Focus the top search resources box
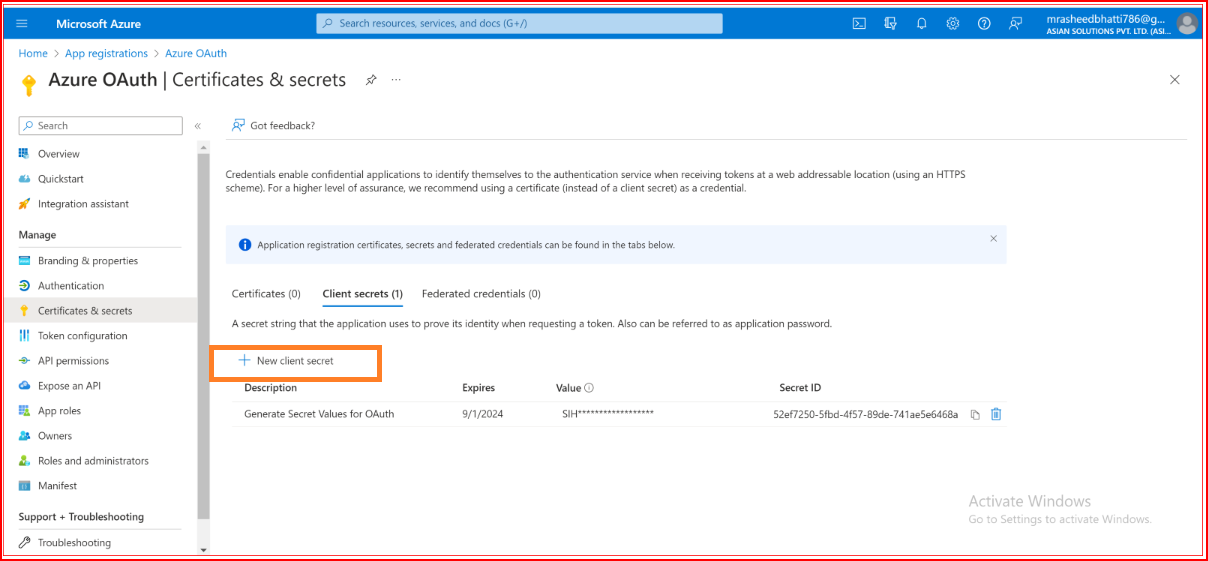This screenshot has width=1208, height=561. pos(519,23)
